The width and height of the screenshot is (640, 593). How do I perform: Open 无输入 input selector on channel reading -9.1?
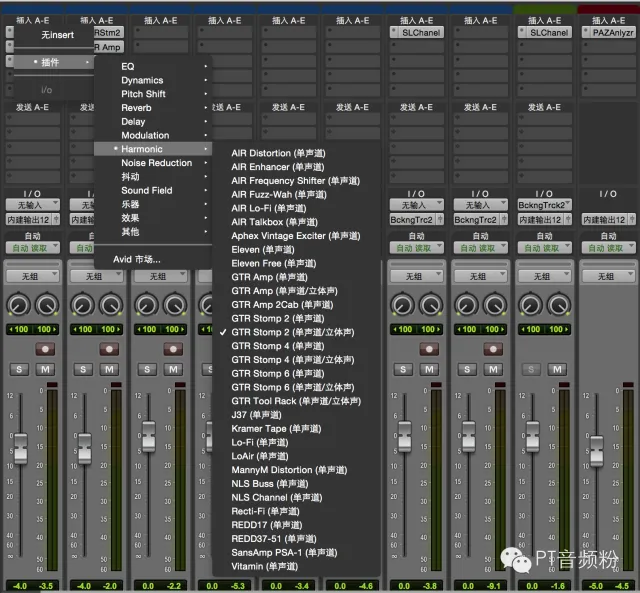pyautogui.click(x=480, y=205)
